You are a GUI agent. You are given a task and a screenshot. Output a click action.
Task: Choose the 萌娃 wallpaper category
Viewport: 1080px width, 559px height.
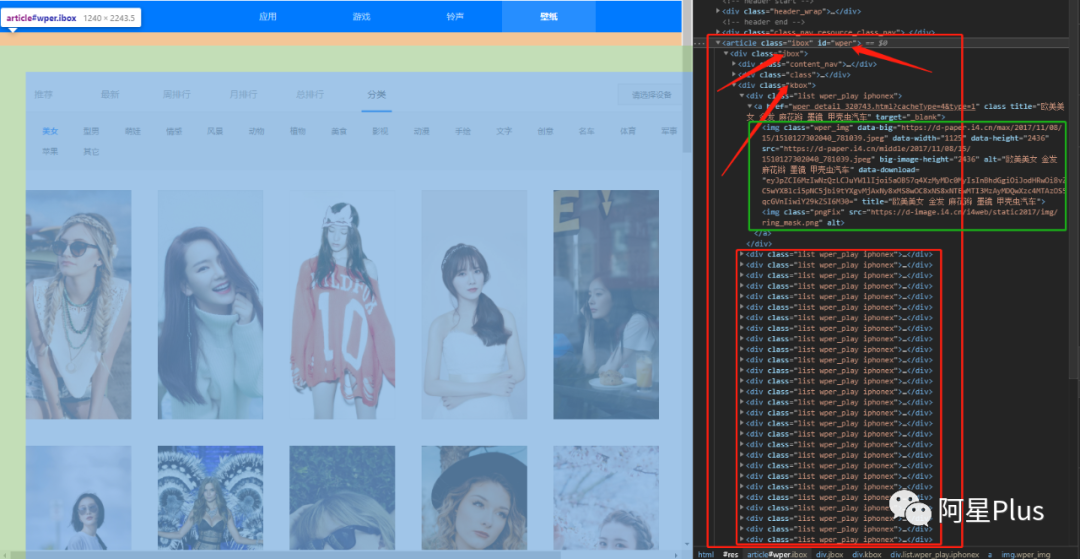(x=132, y=131)
